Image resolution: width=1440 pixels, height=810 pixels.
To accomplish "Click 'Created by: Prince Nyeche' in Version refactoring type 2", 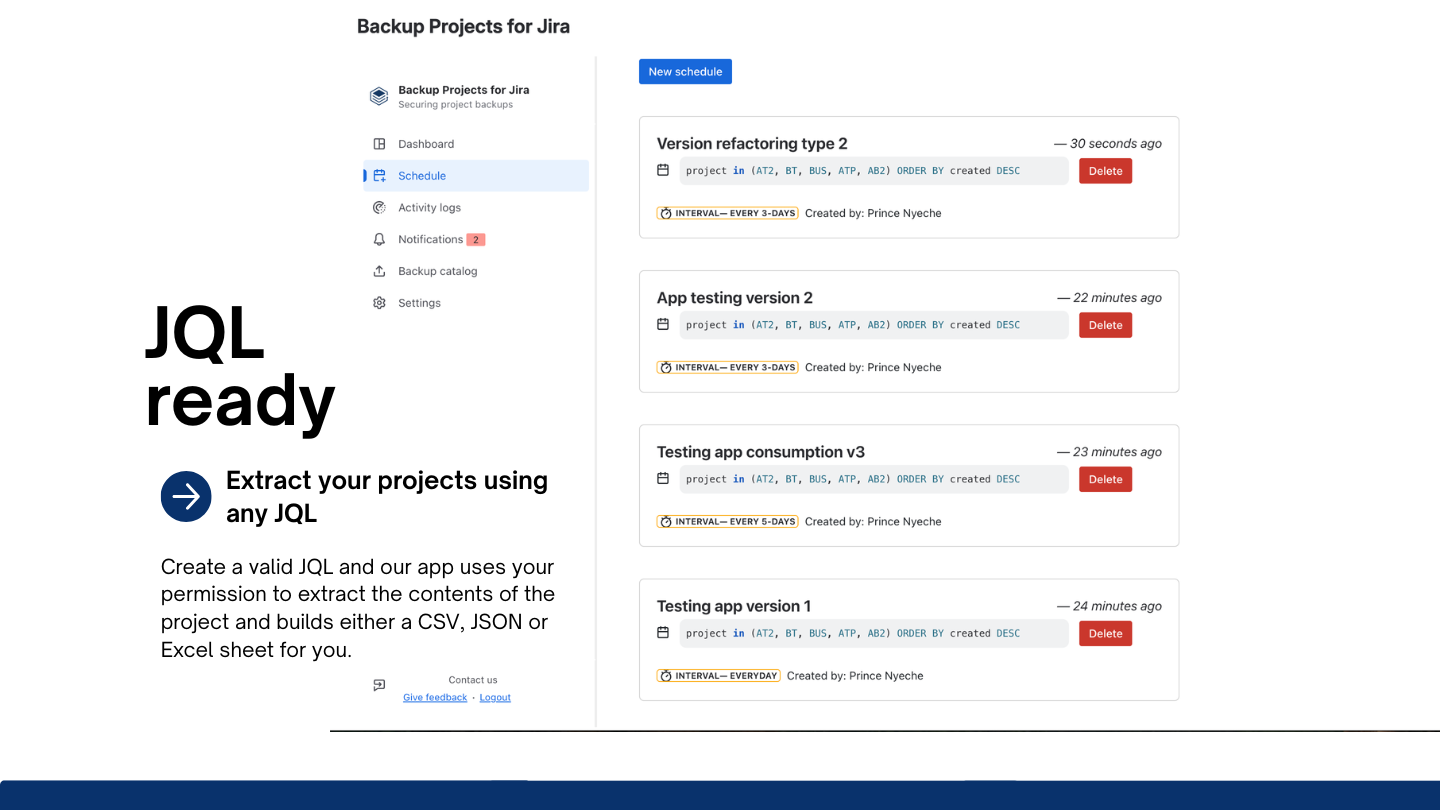I will [873, 214].
